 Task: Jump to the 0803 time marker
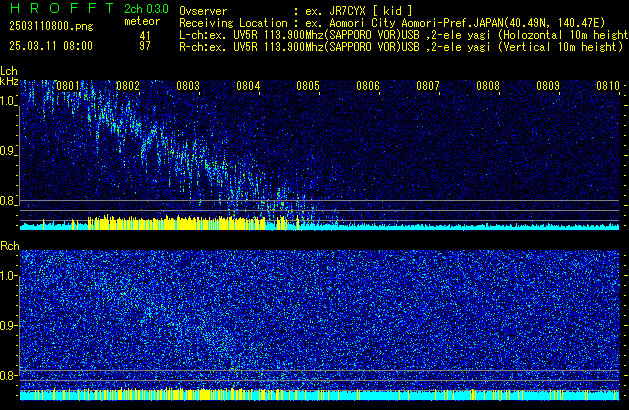click(x=188, y=86)
